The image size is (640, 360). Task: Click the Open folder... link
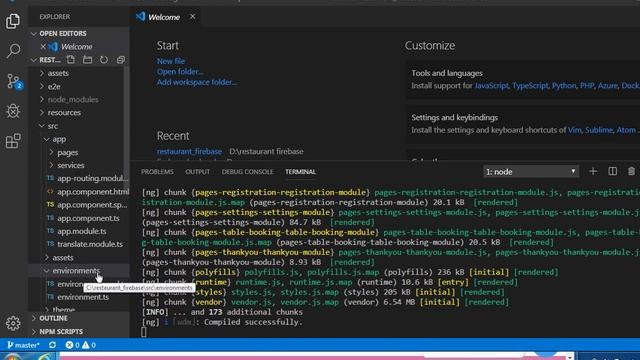tap(180, 71)
